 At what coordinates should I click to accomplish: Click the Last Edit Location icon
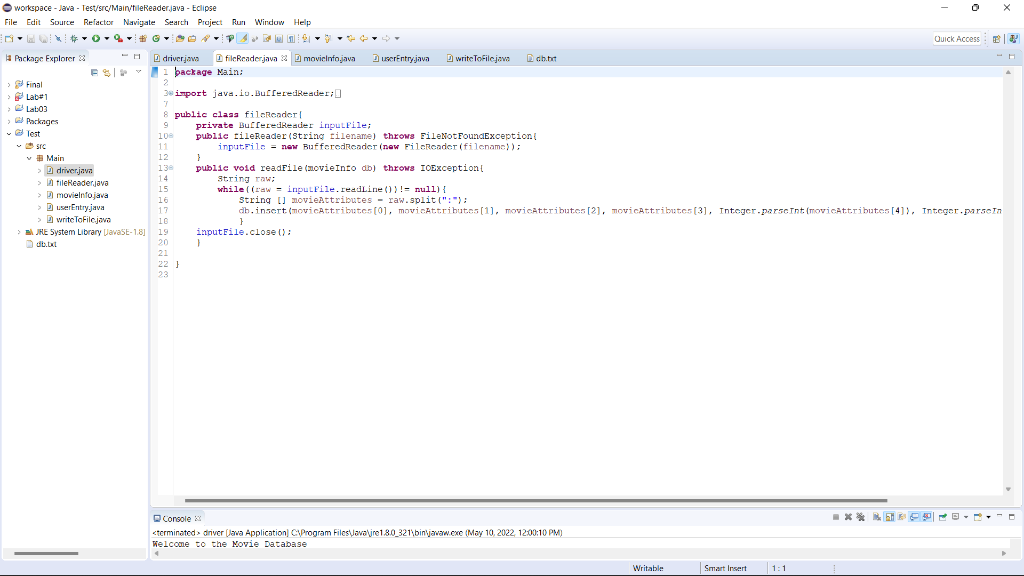[351, 39]
